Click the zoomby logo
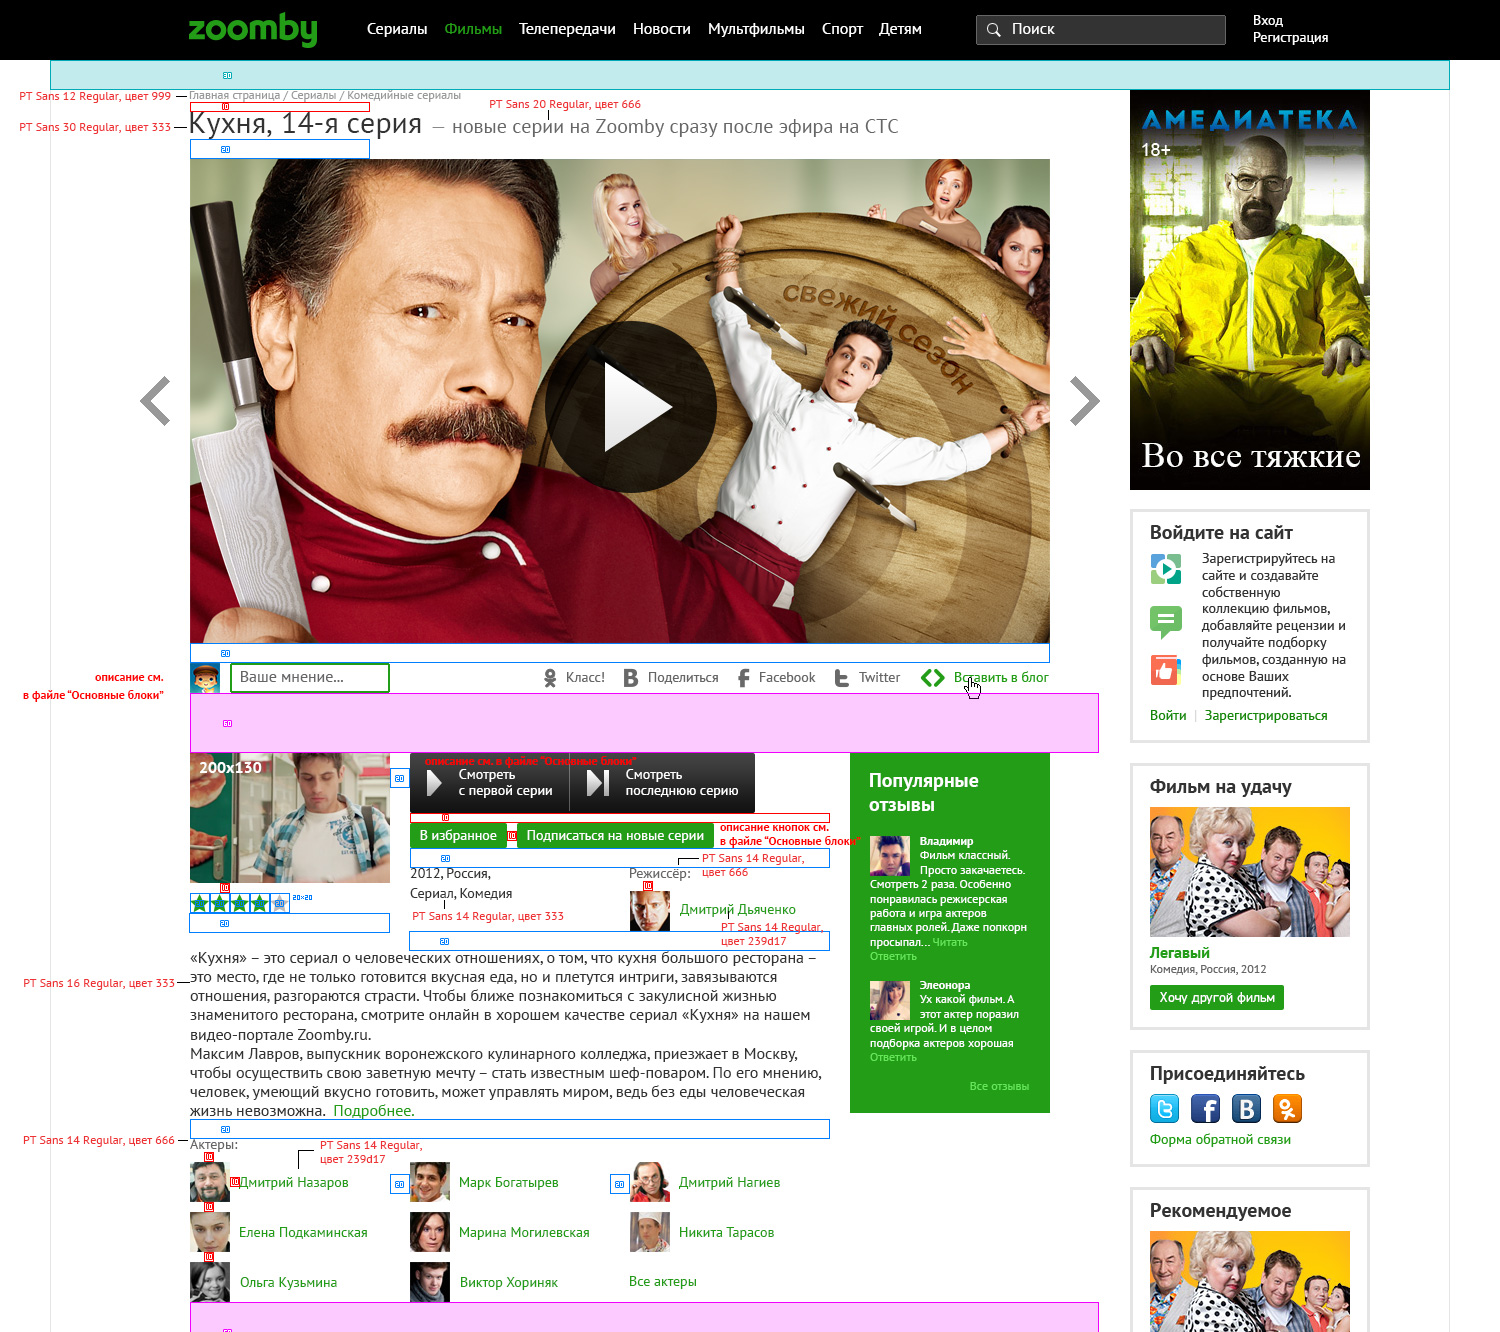Viewport: 1500px width, 1332px height. click(x=253, y=30)
